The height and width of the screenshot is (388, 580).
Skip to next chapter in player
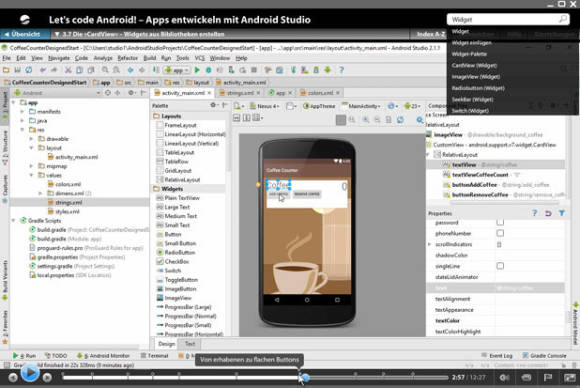click(x=47, y=378)
